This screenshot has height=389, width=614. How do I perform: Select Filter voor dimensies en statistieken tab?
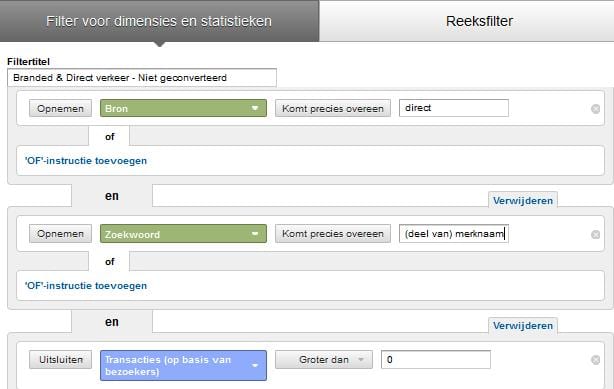159,21
